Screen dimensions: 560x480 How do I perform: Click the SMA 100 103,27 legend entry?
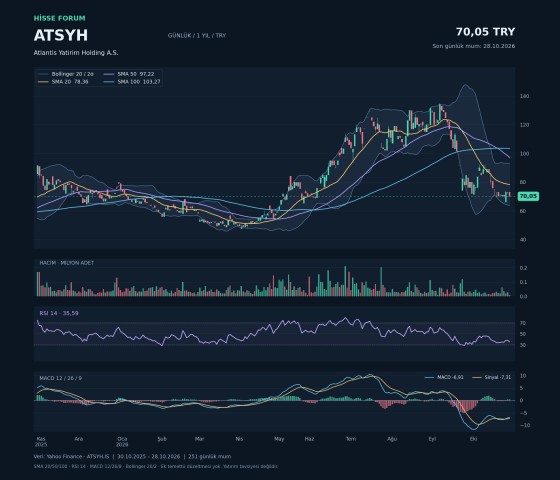[x=132, y=82]
